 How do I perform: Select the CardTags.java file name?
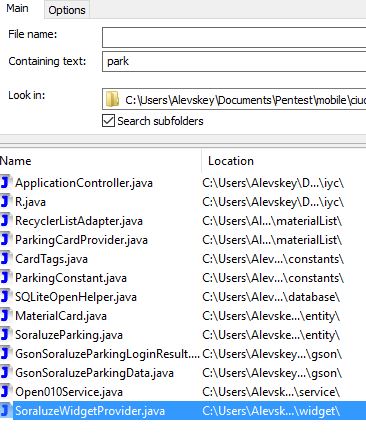51,259
